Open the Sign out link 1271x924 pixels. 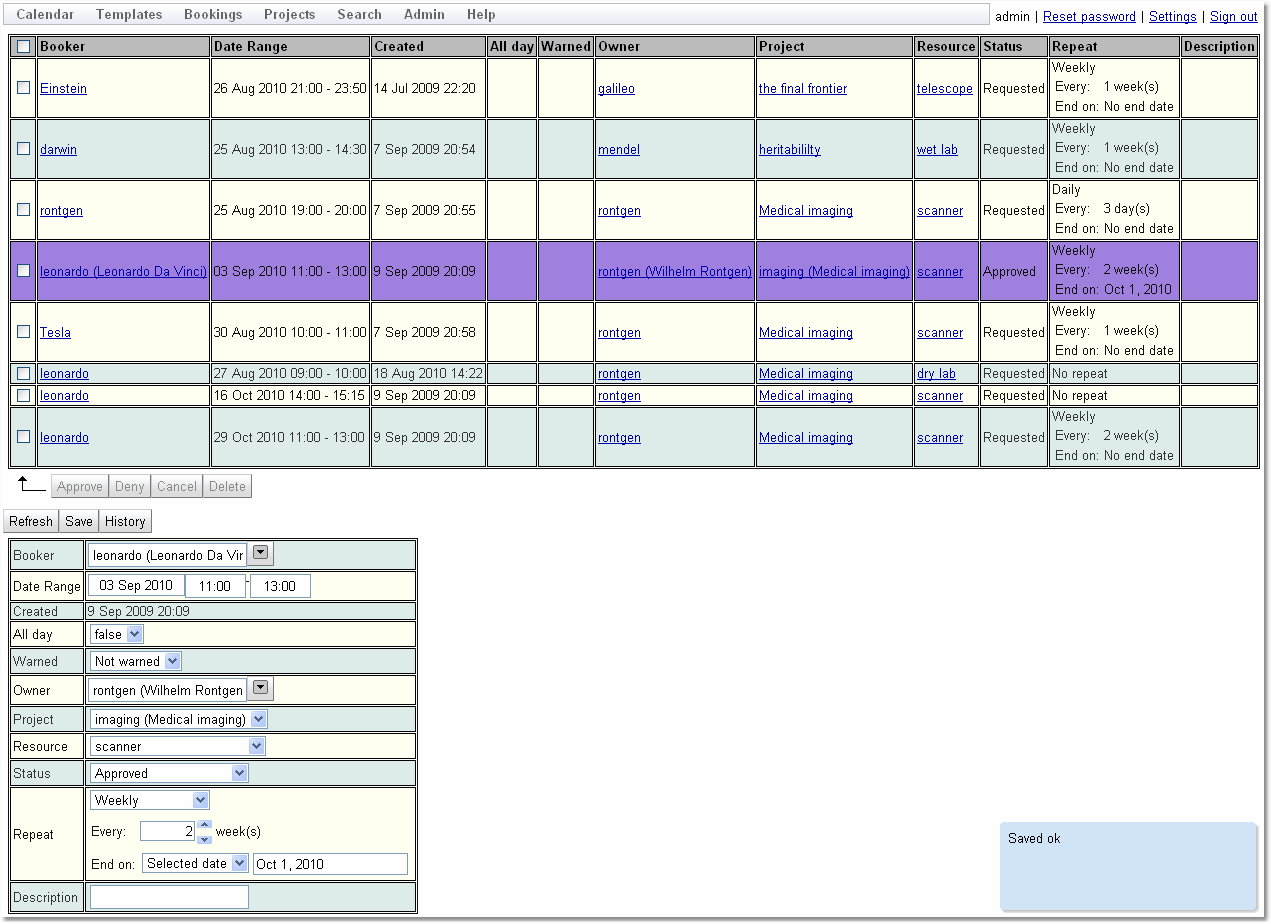1233,17
